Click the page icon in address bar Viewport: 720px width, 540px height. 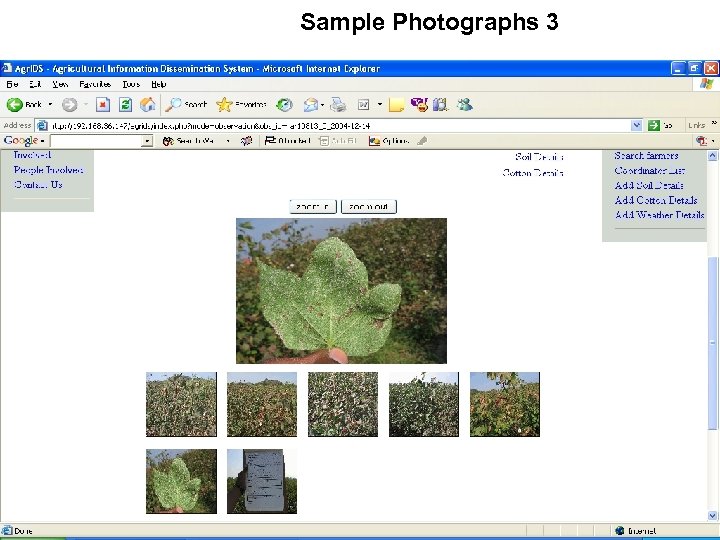pos(42,125)
